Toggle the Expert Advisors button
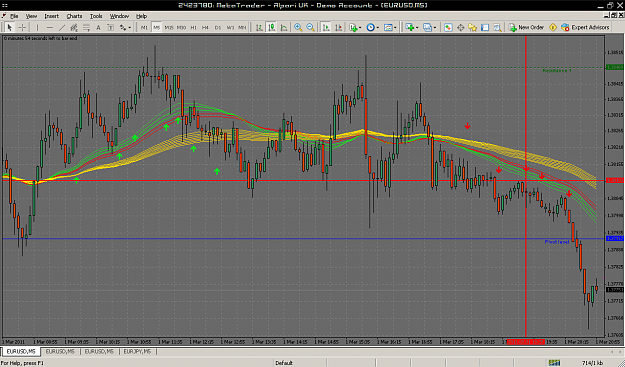The width and height of the screenshot is (625, 367). coord(585,27)
